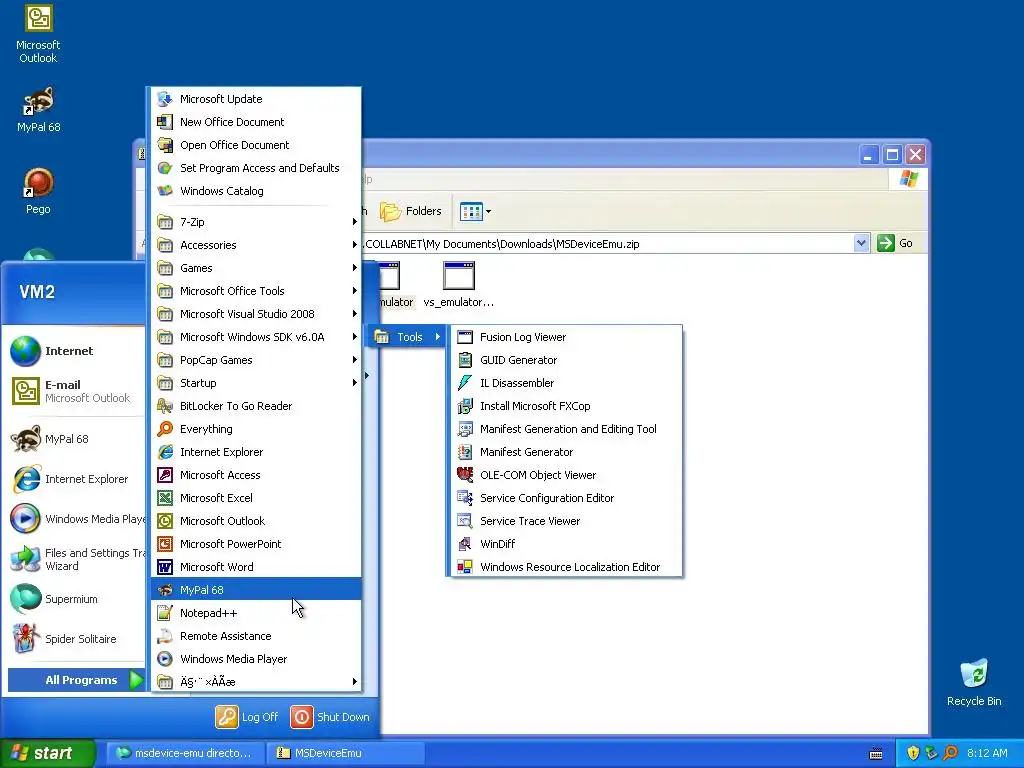Viewport: 1024px width, 768px height.
Task: Launch Microsoft Excel icon
Action: [165, 498]
